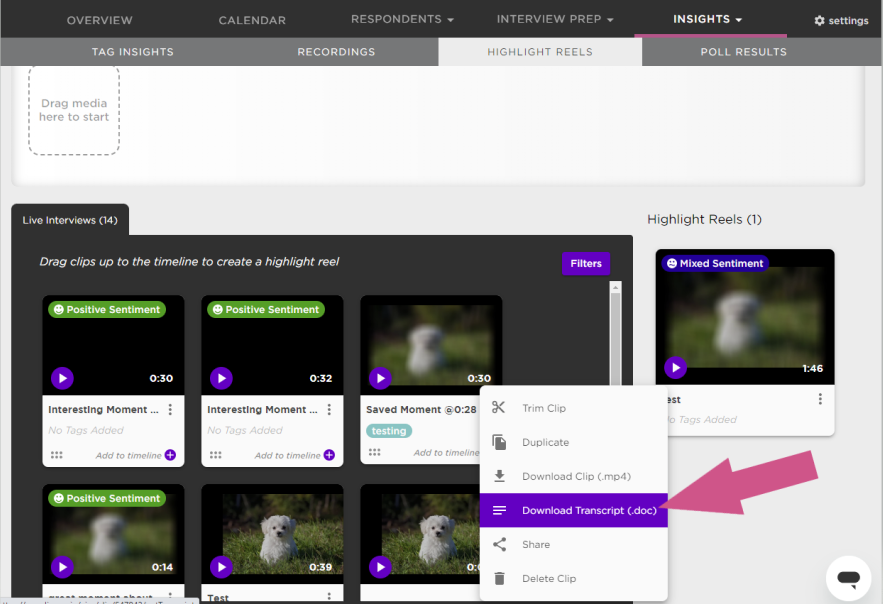The image size is (883, 604).
Task: Choose Download Clip (.mp4)
Action: pos(573,476)
